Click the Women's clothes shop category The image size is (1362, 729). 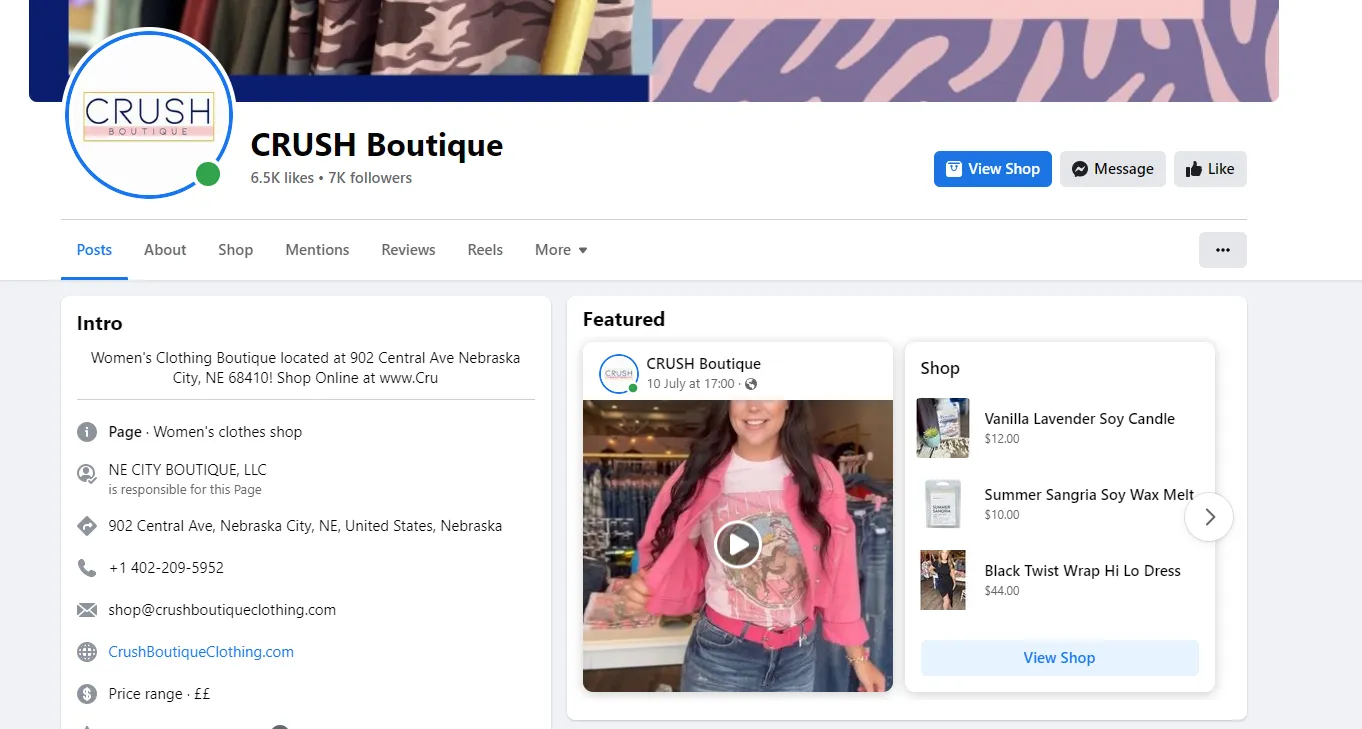point(228,432)
